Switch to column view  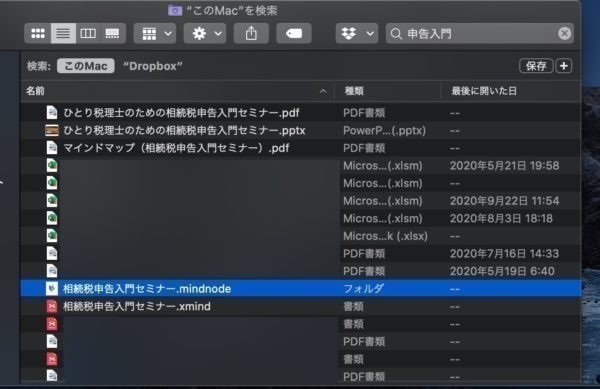[x=88, y=34]
